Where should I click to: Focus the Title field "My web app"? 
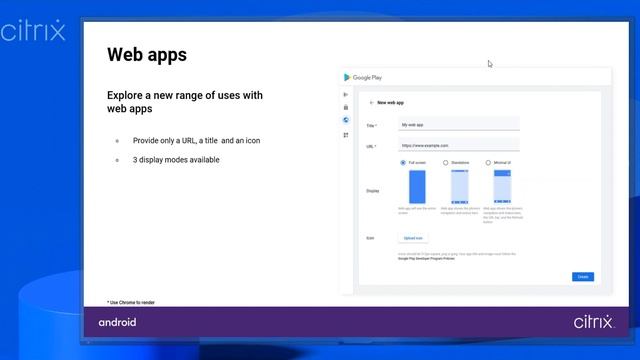point(459,124)
